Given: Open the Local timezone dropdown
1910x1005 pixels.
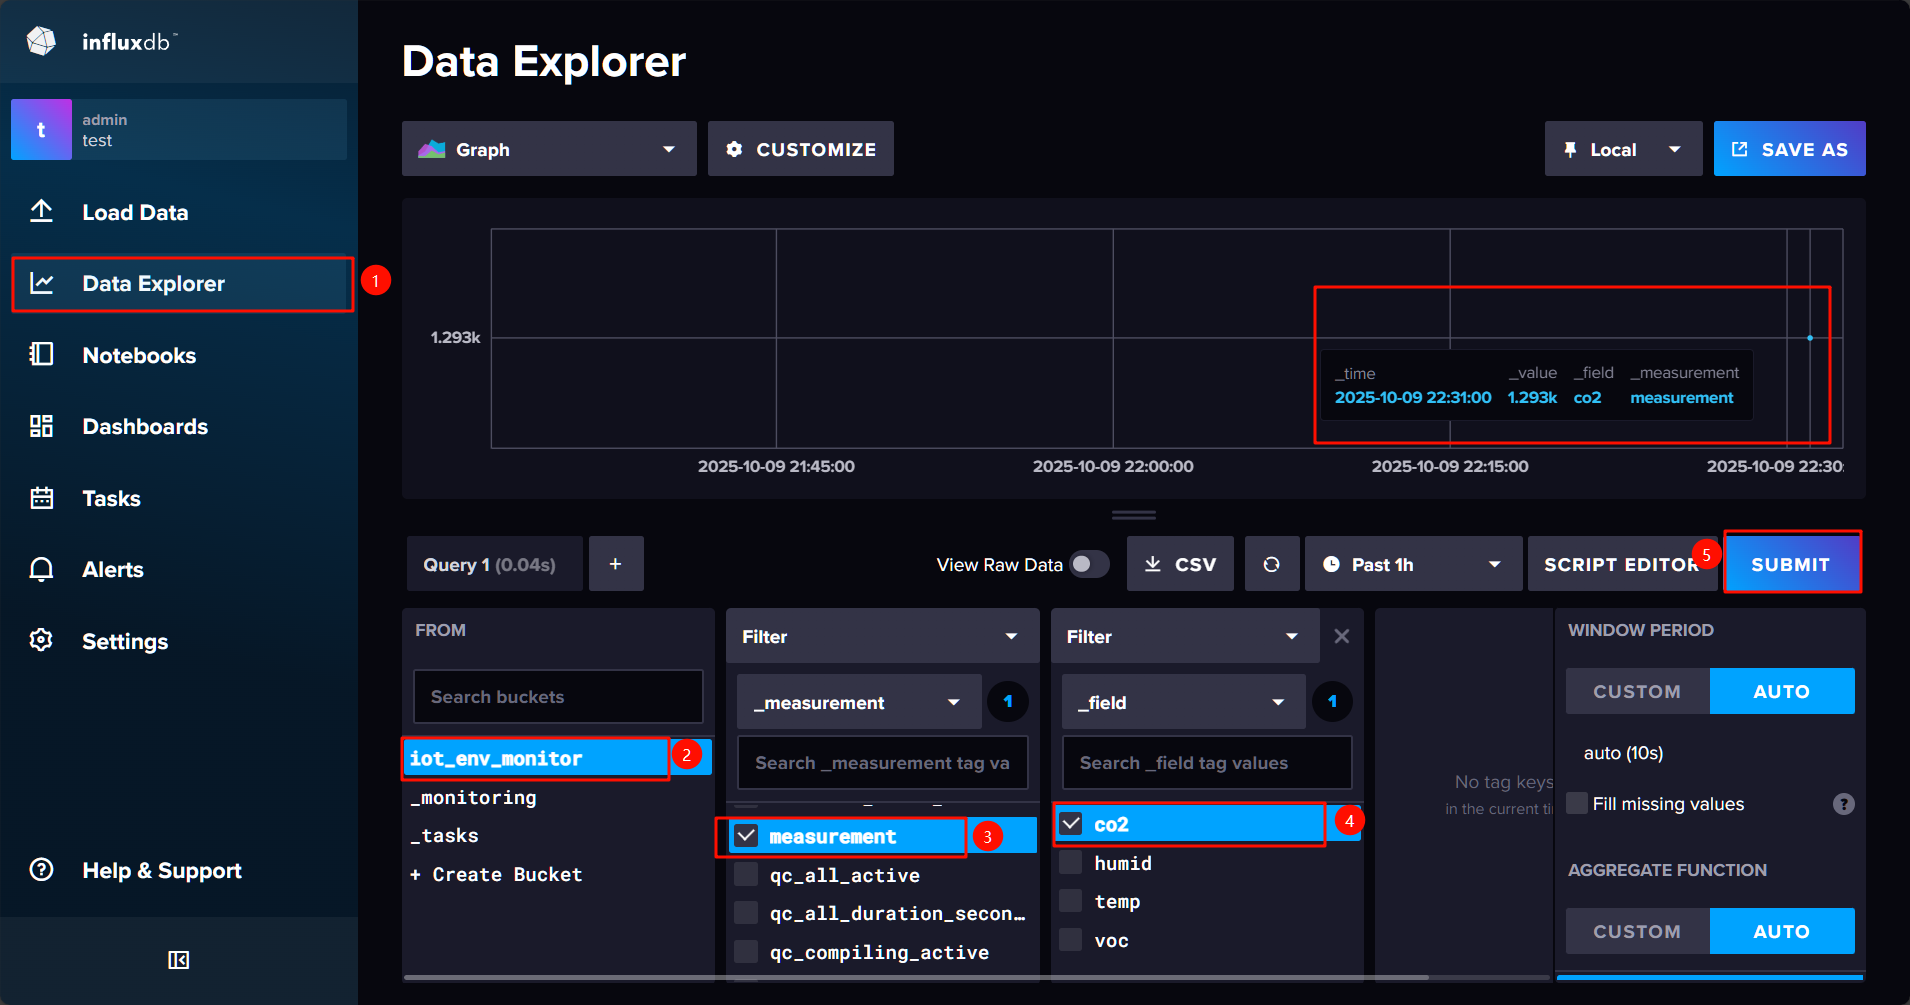Looking at the screenshot, I should (1622, 149).
